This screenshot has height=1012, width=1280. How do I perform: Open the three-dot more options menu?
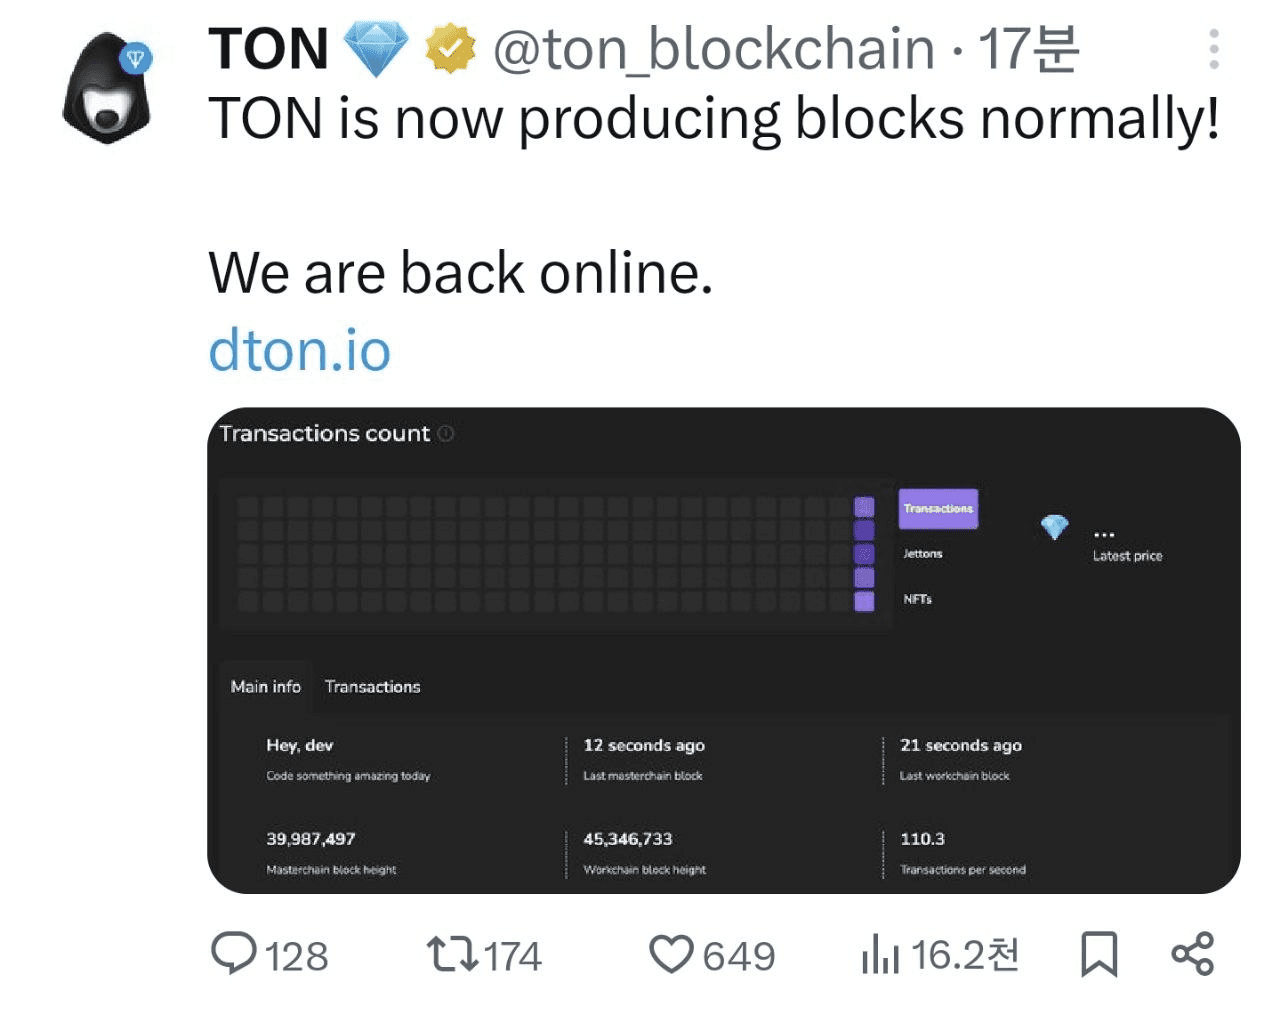1214,49
